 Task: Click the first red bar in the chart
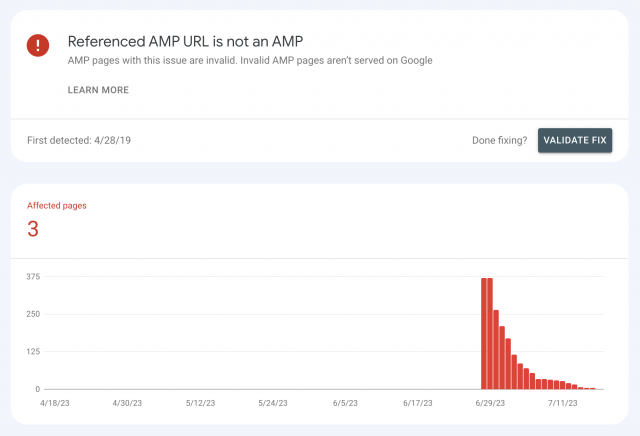click(x=484, y=333)
